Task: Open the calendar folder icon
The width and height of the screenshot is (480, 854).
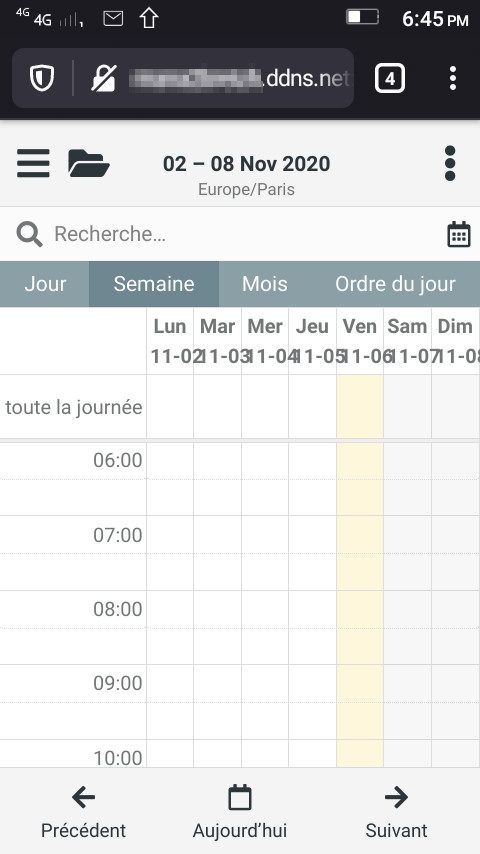Action: tap(89, 163)
